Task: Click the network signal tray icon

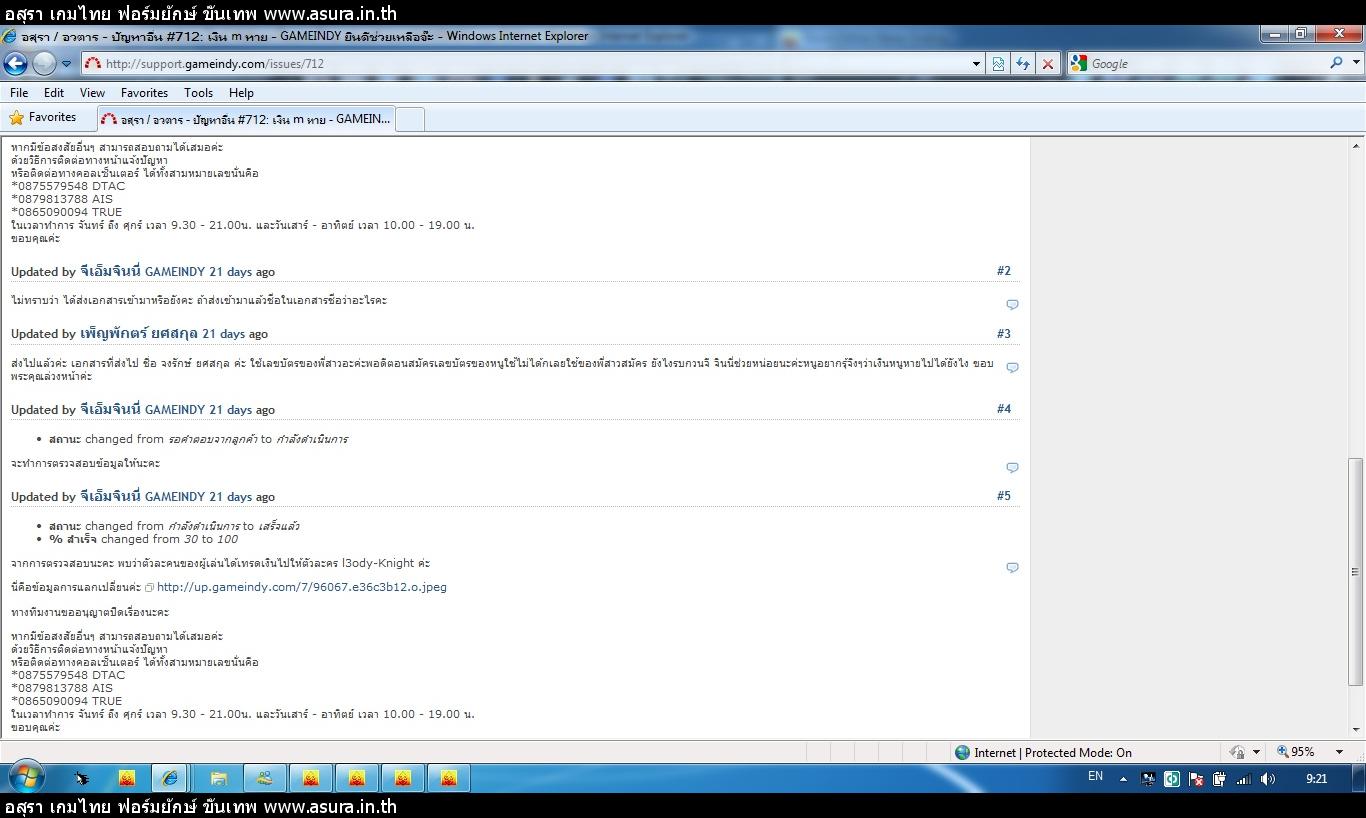Action: (x=1243, y=779)
